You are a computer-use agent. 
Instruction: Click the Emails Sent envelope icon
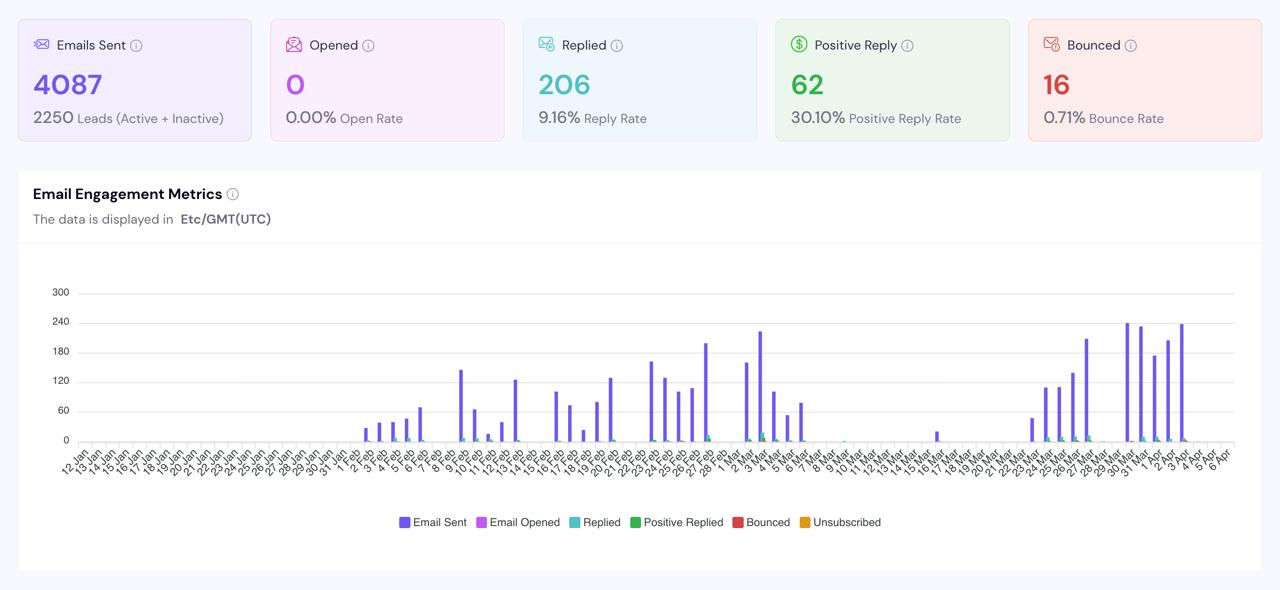(x=41, y=45)
